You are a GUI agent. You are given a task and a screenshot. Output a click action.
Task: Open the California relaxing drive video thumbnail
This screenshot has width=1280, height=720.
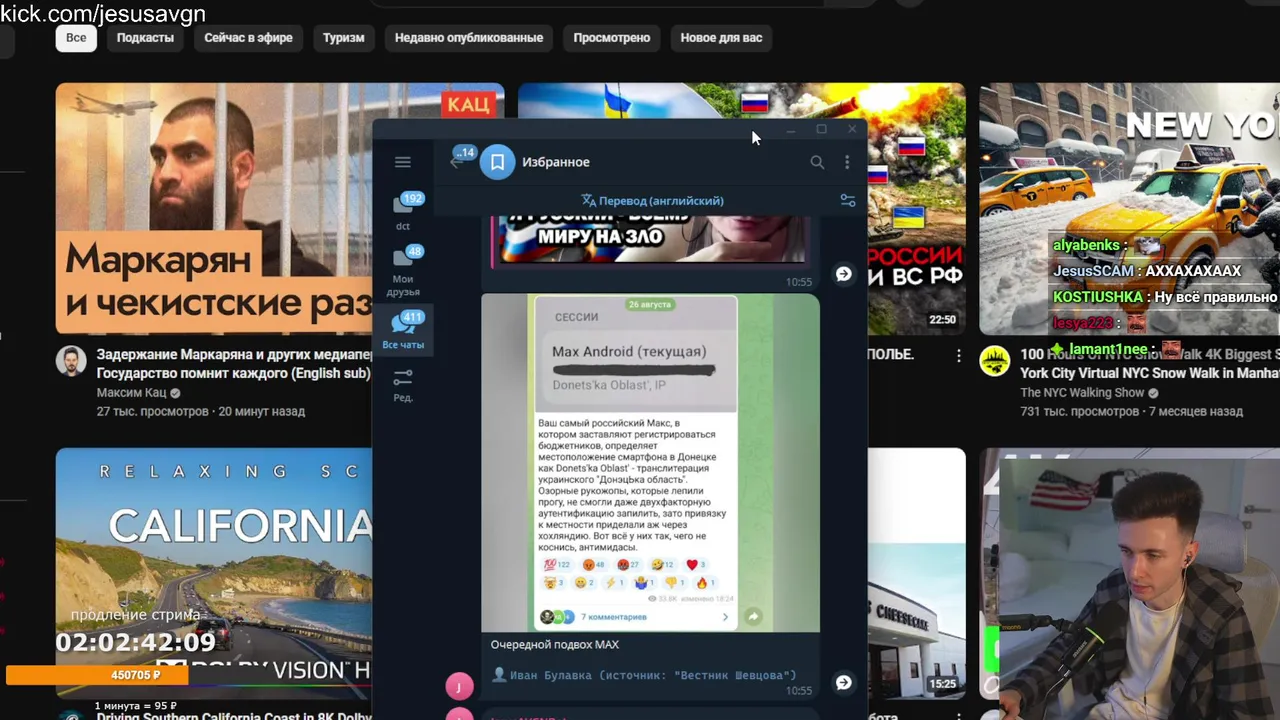click(214, 574)
